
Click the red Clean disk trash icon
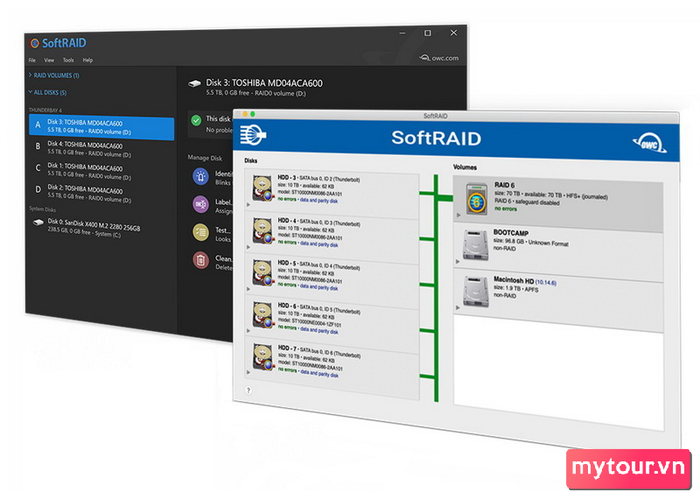pos(200,260)
